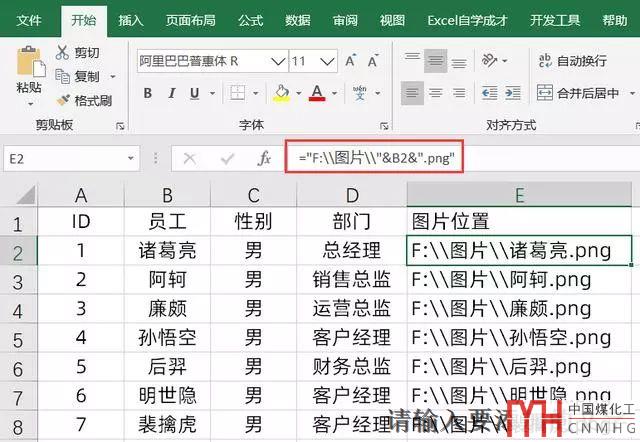Toggle left horizontal alignment

click(x=412, y=93)
